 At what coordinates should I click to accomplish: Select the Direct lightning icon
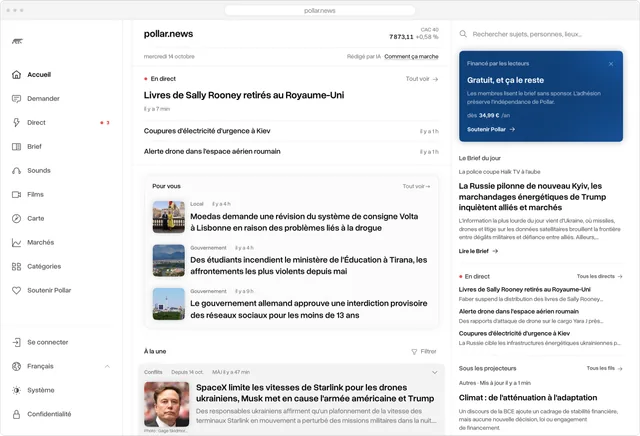click(16, 122)
